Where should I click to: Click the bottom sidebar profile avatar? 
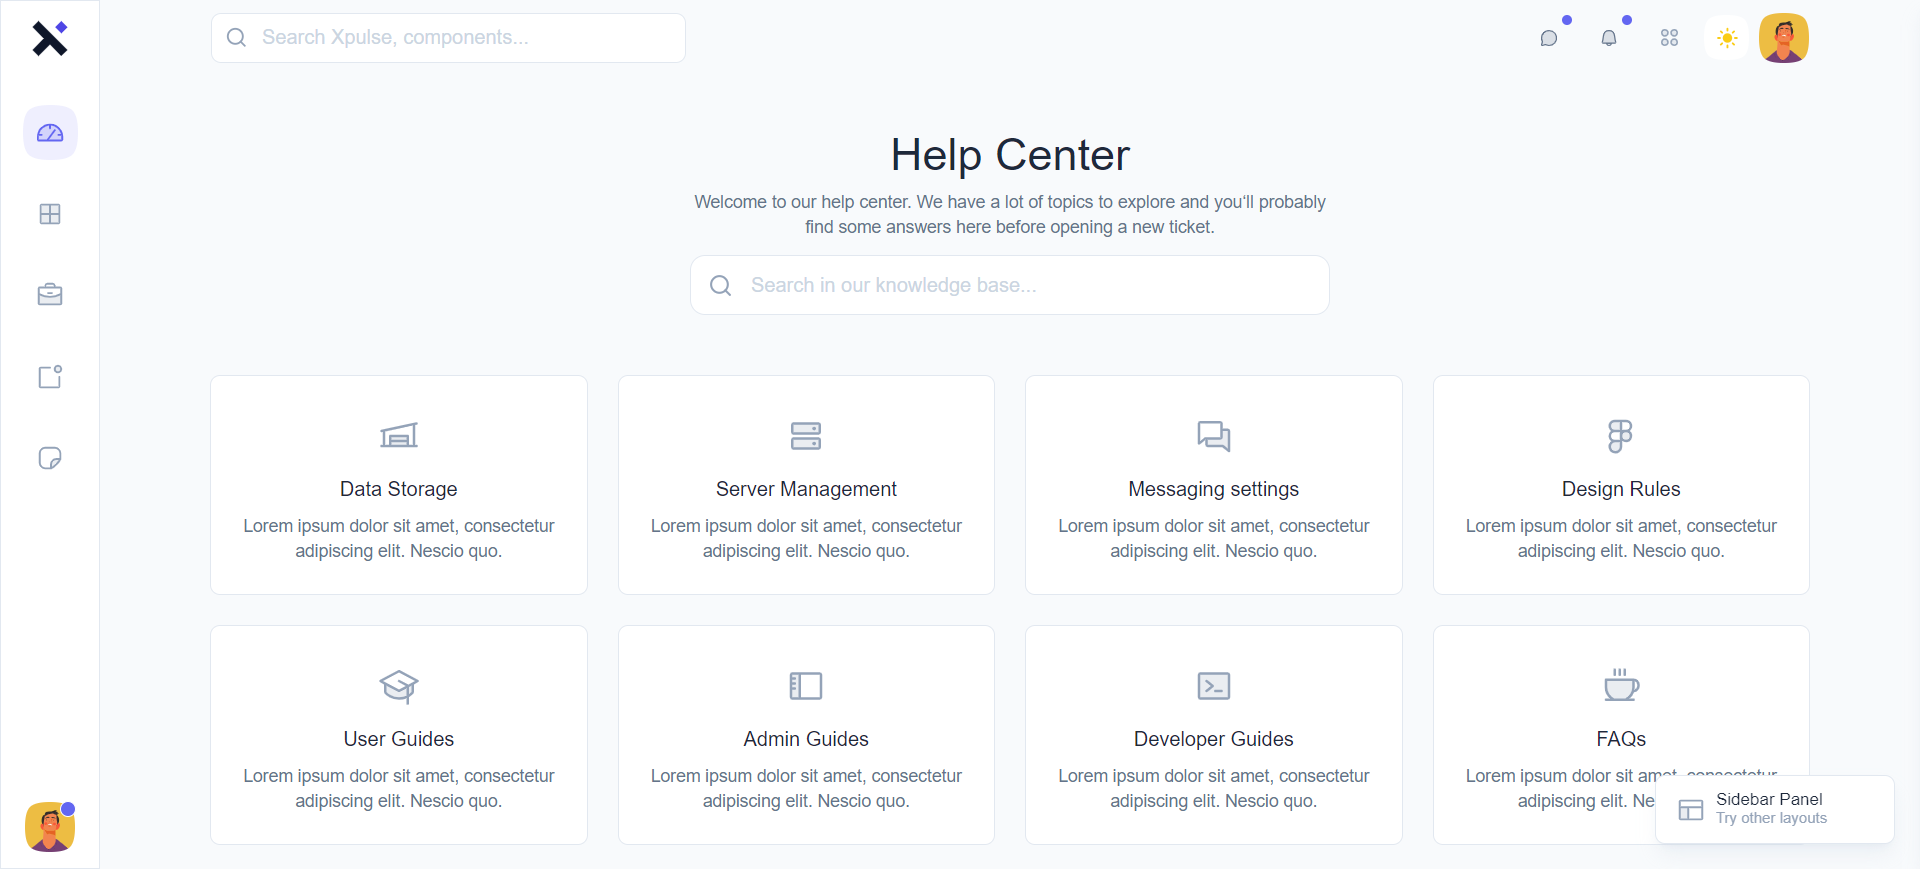coord(50,827)
